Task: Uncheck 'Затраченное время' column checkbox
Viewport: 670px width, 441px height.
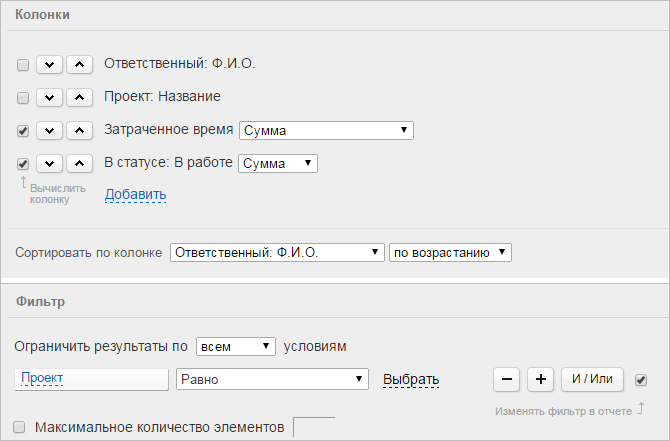Action: (x=23, y=131)
